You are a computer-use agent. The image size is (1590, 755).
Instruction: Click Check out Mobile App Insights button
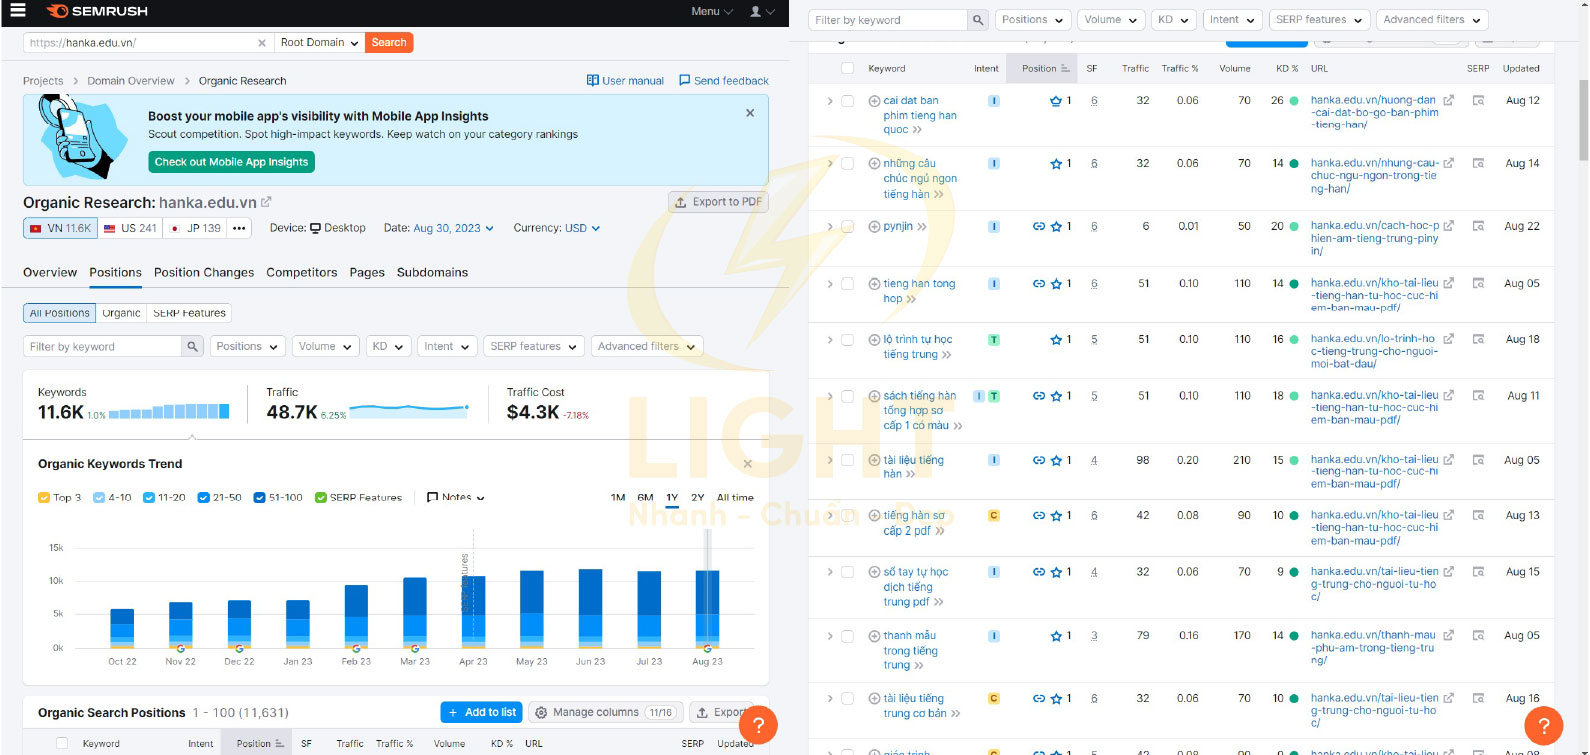[232, 162]
